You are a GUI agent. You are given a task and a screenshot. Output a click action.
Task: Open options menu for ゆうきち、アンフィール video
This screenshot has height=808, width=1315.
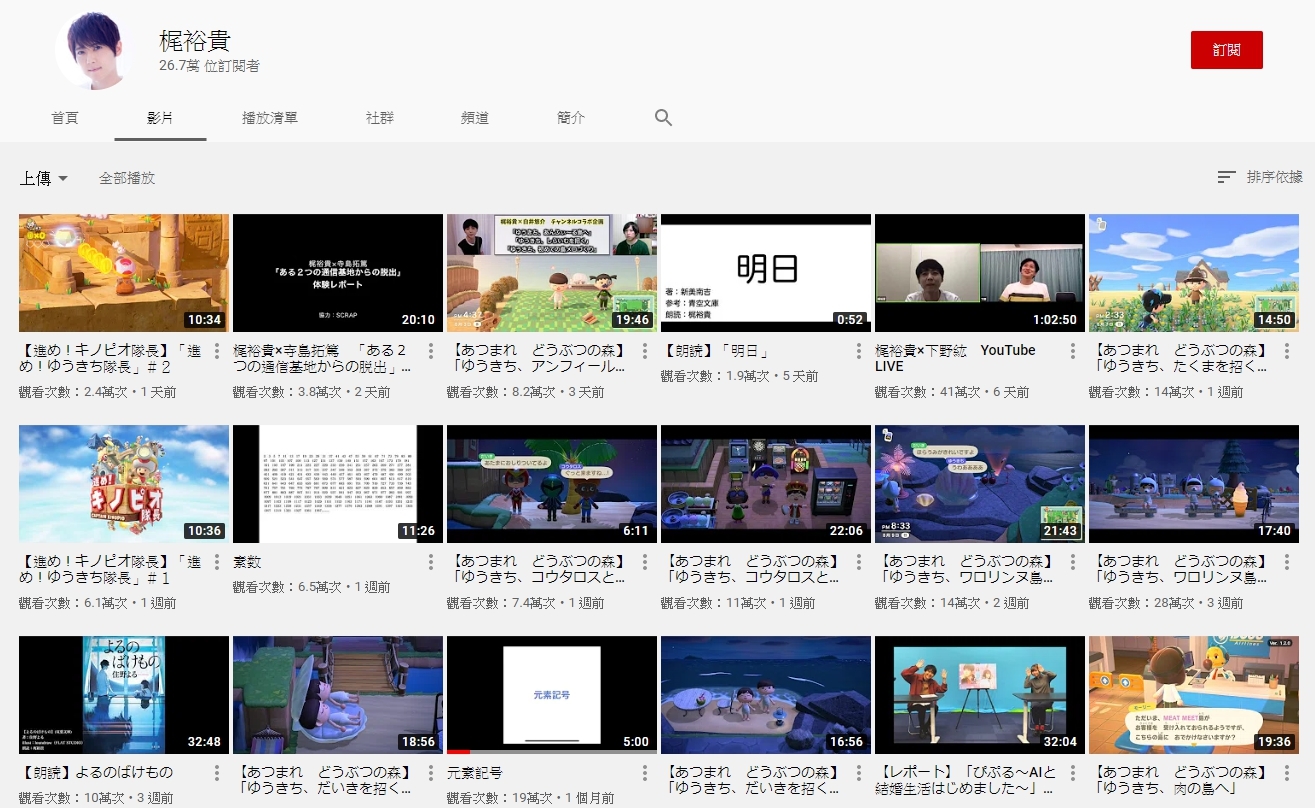(x=645, y=351)
